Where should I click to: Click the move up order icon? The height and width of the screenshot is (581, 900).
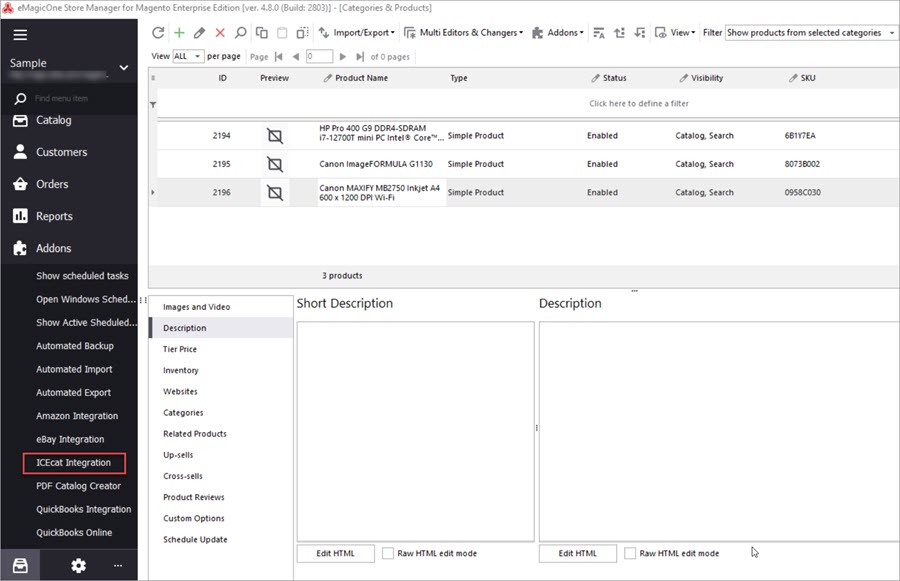tap(619, 33)
